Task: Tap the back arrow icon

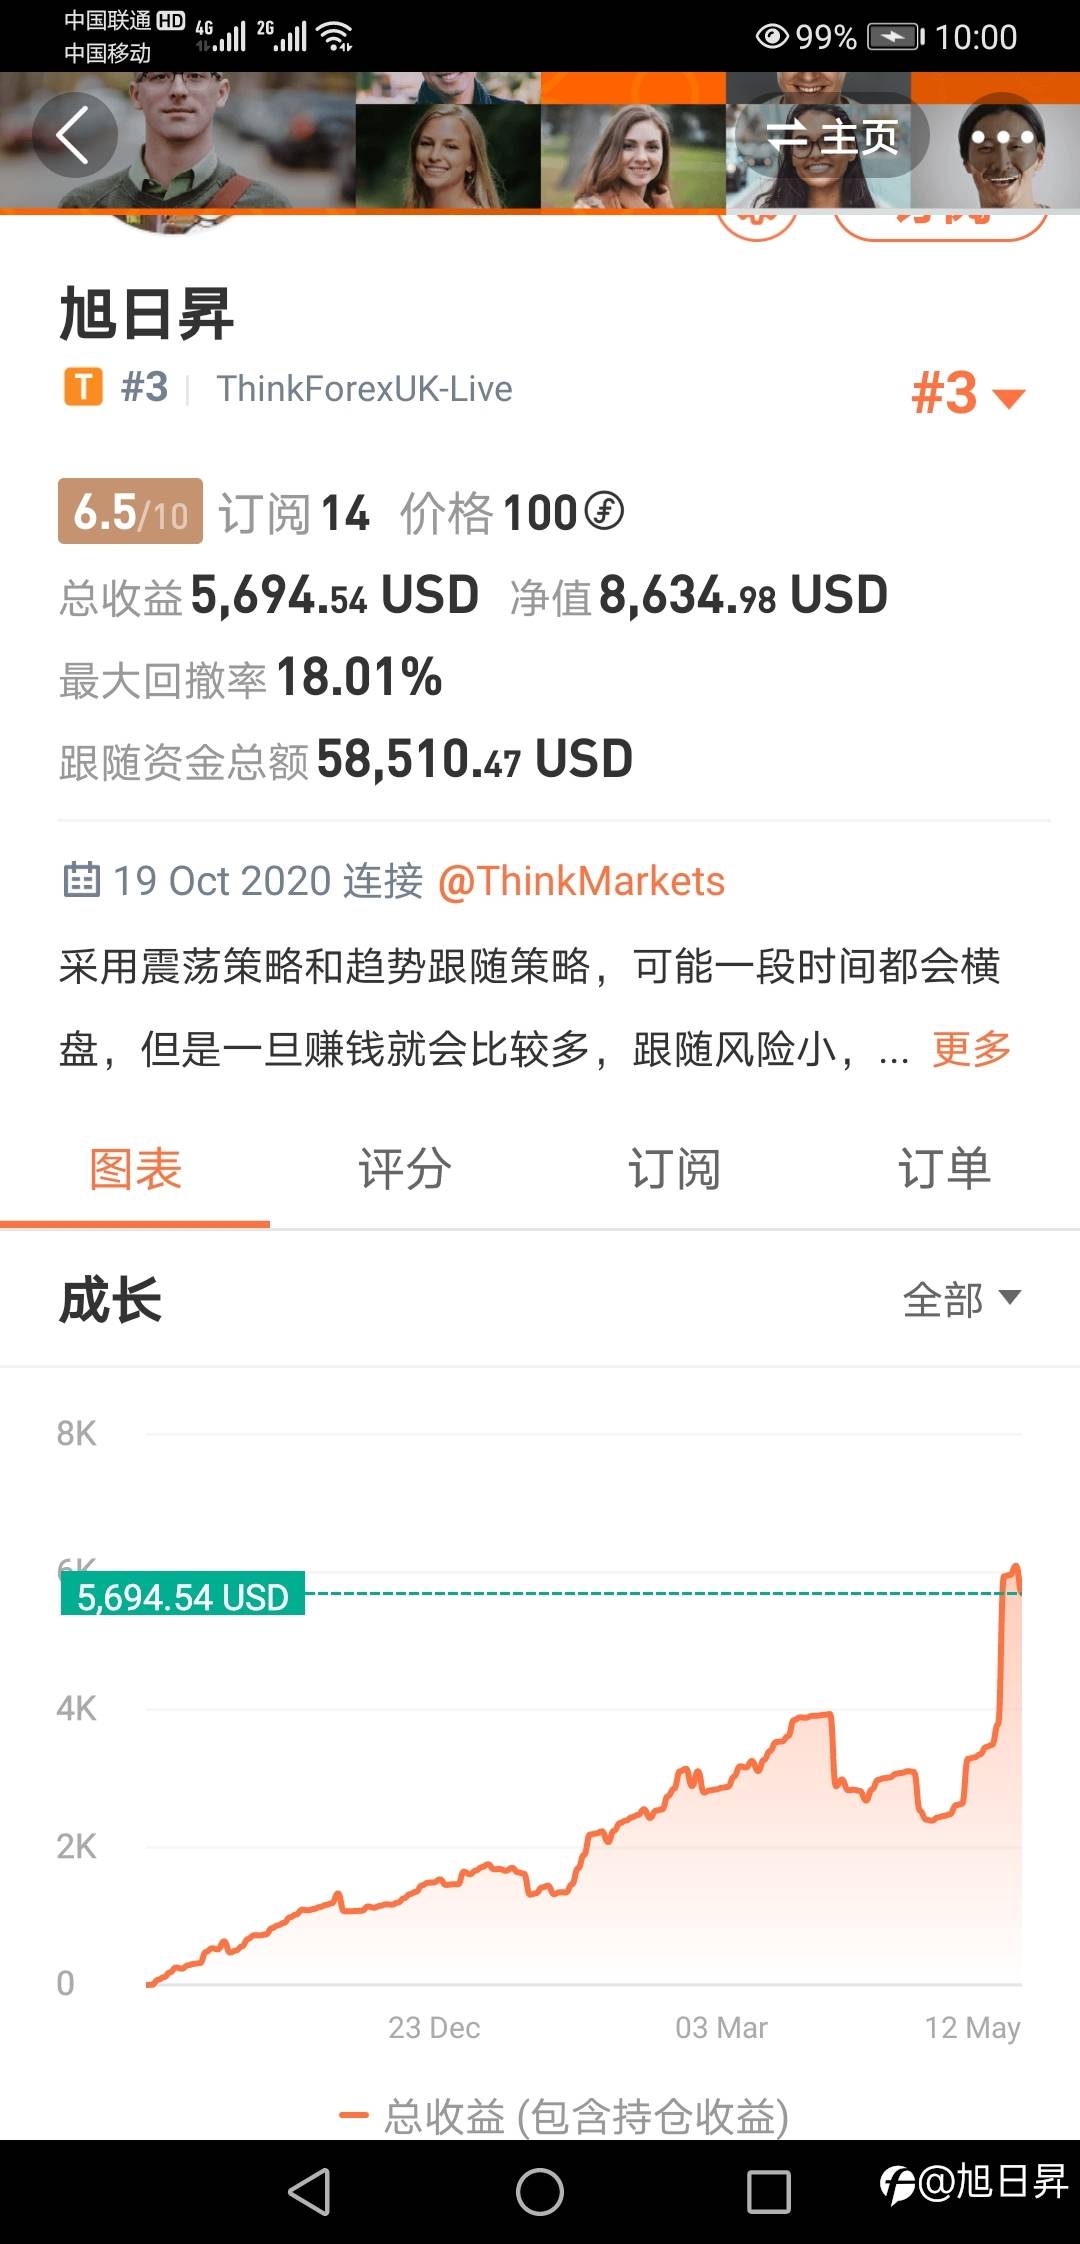Action: tap(74, 135)
